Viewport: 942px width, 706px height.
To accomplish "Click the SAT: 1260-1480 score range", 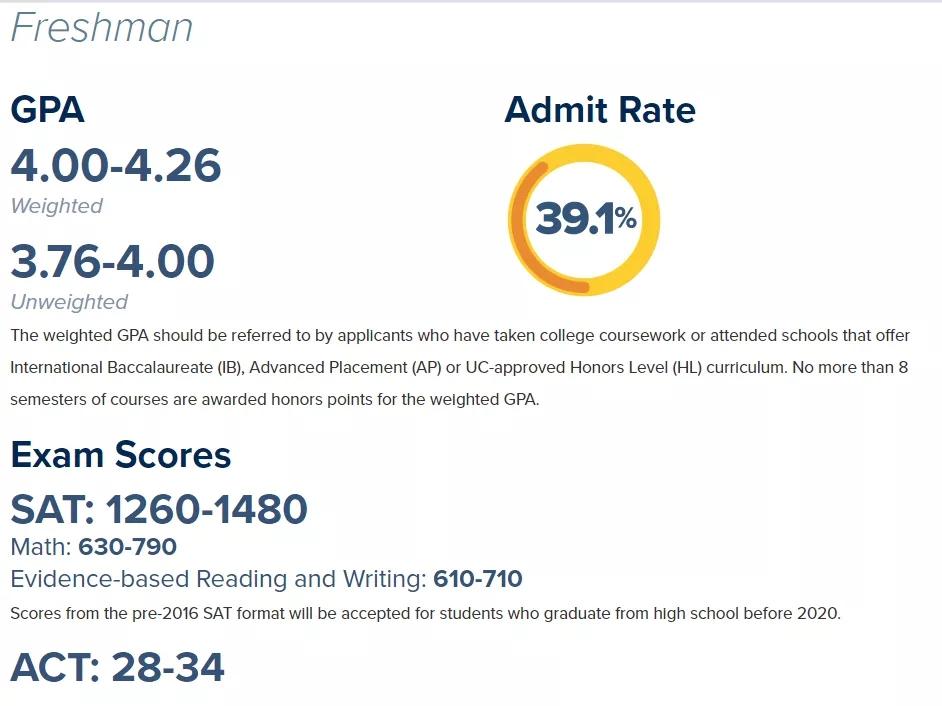I will pyautogui.click(x=159, y=510).
